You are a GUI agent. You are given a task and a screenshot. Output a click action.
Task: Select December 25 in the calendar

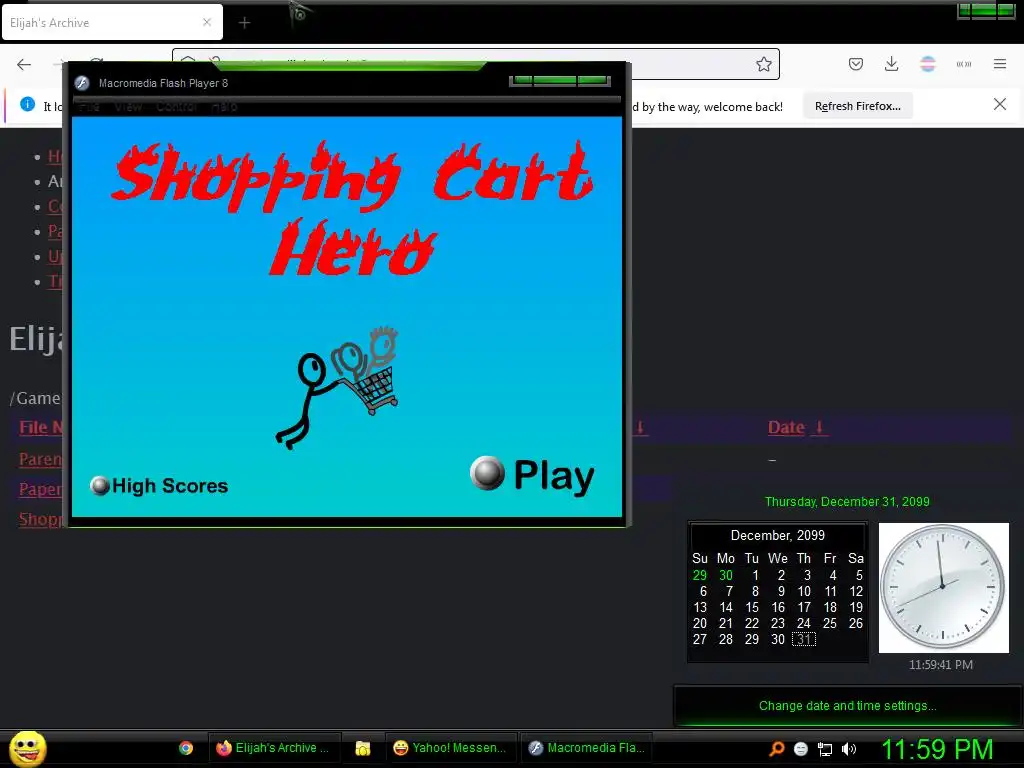pos(830,623)
